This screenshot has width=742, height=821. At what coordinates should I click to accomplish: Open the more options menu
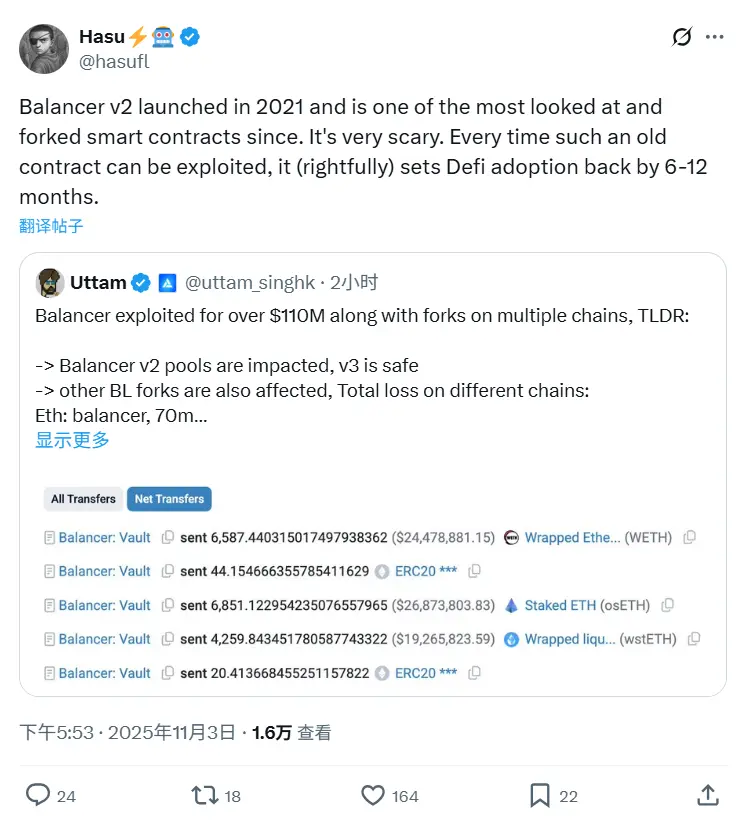pos(716,37)
